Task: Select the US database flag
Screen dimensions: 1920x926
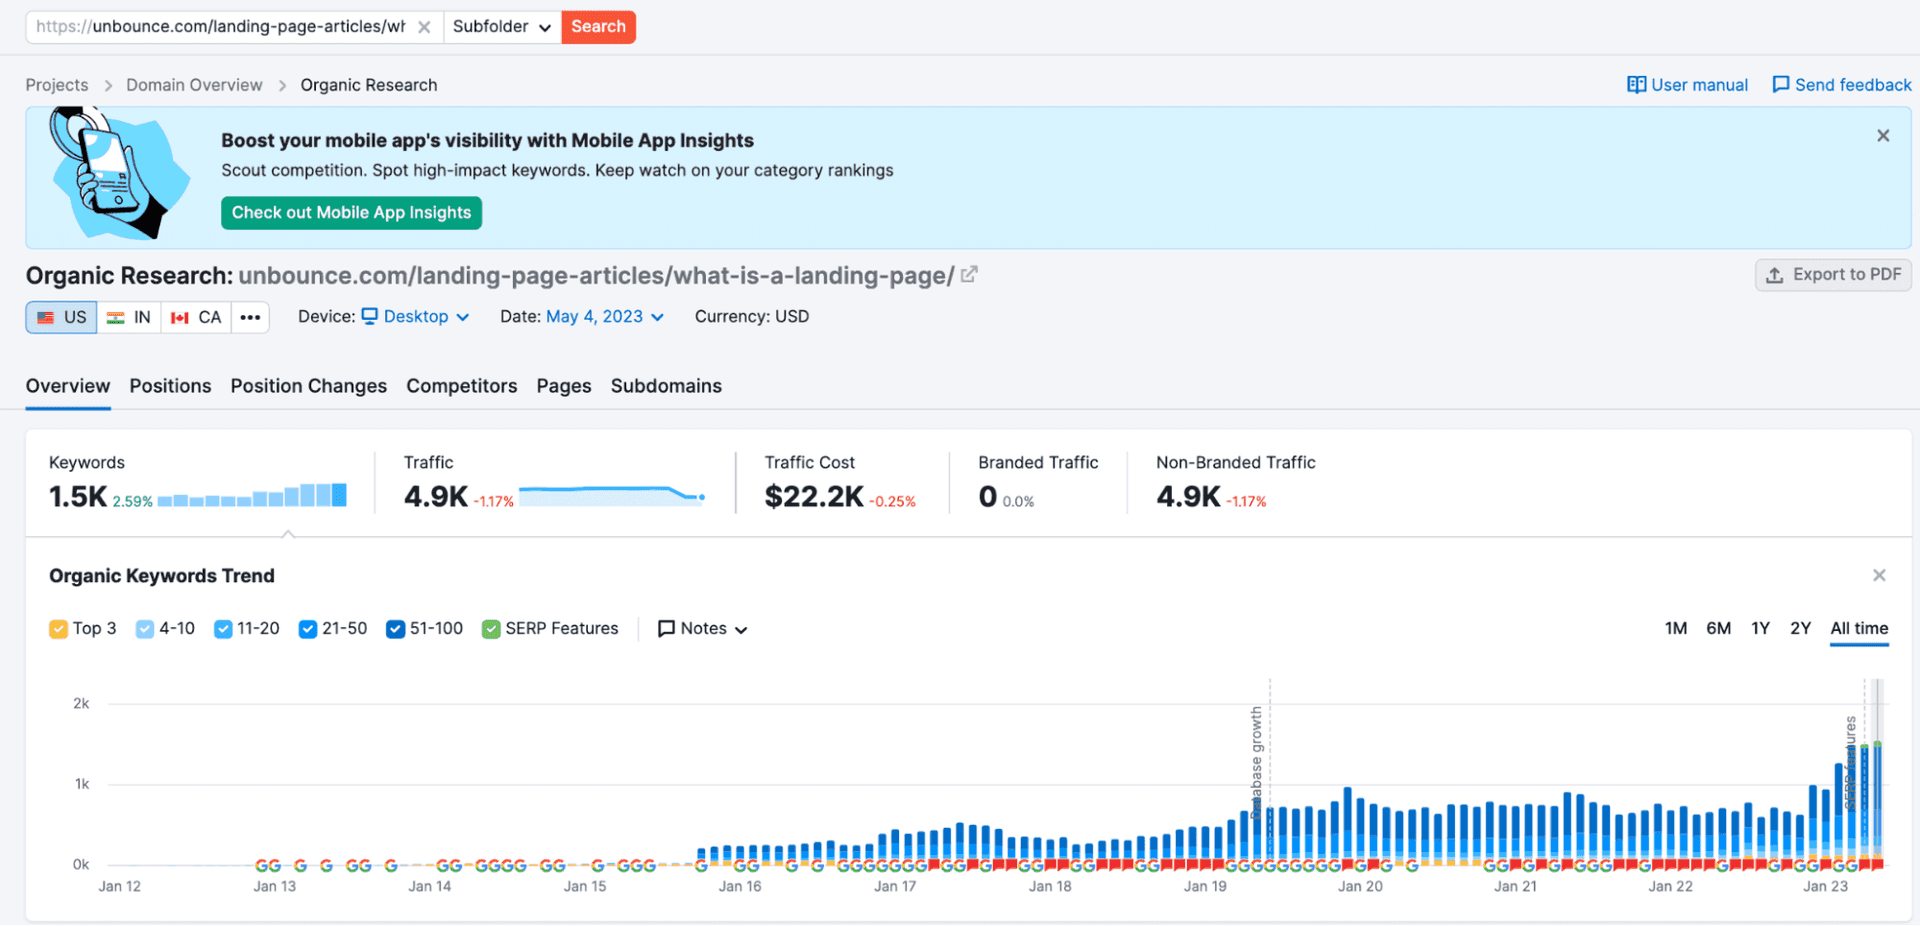Action: (x=61, y=317)
